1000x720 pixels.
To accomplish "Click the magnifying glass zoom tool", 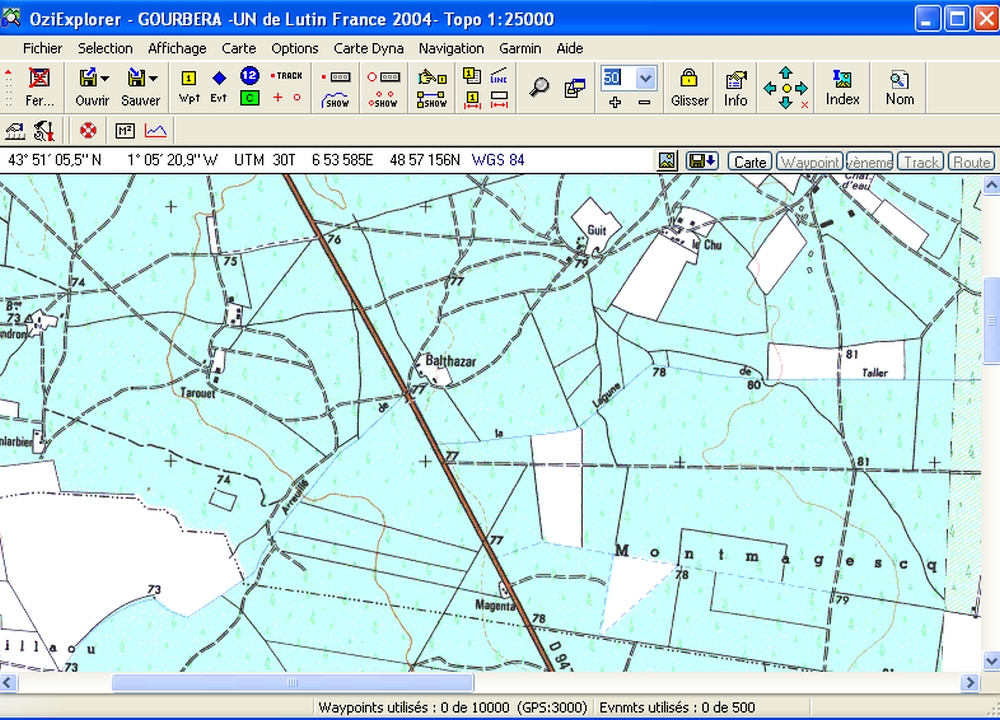I will (539, 87).
